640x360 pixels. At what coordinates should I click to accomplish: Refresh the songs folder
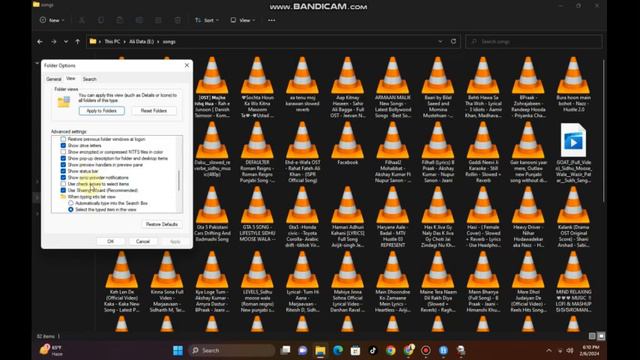pyautogui.click(x=453, y=42)
